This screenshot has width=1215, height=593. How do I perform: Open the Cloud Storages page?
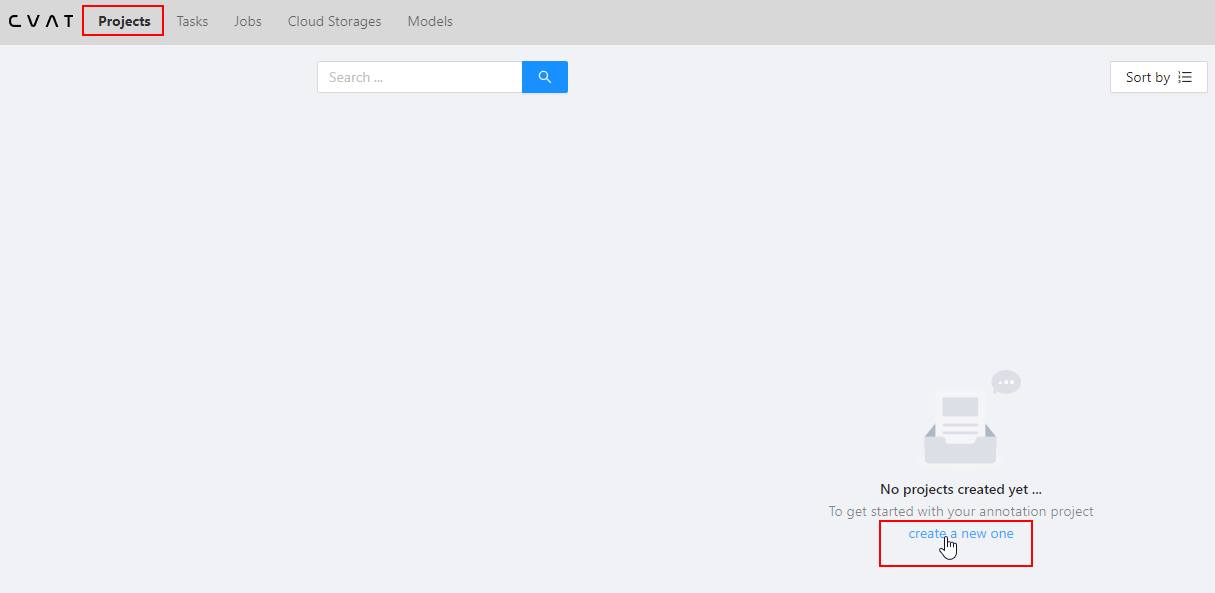click(x=334, y=20)
